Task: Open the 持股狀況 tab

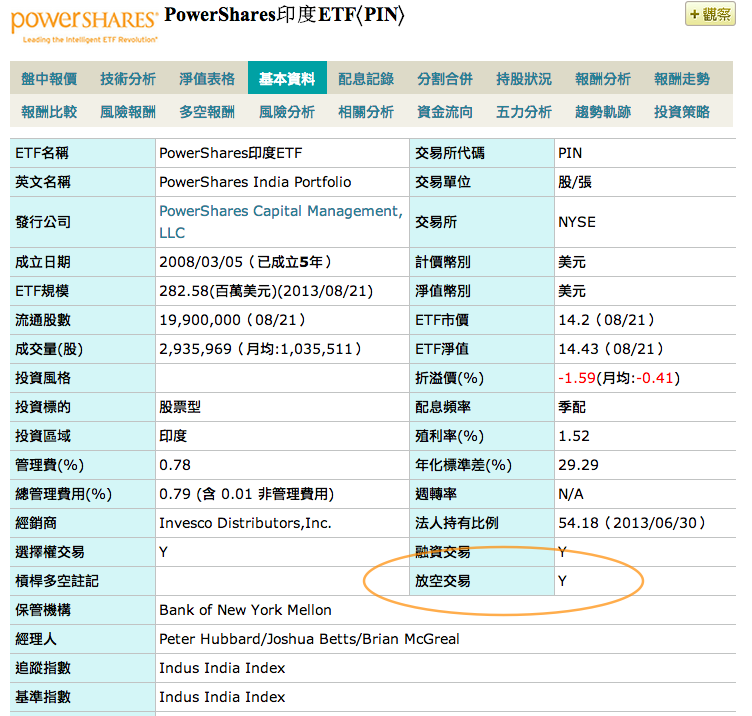Action: coord(524,78)
